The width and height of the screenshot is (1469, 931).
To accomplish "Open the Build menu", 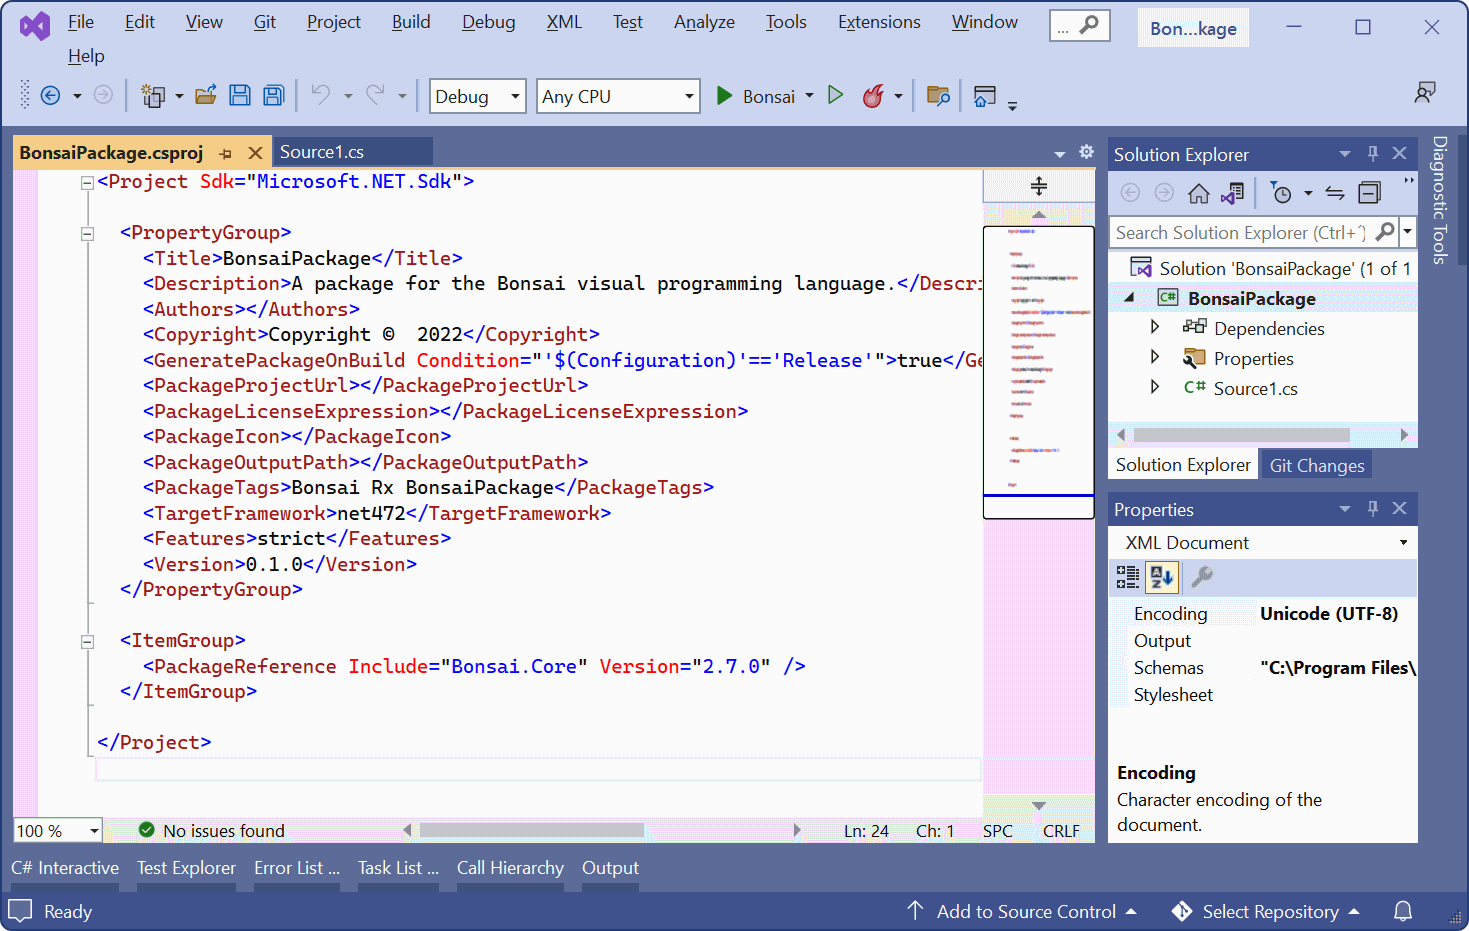I will pos(411,22).
